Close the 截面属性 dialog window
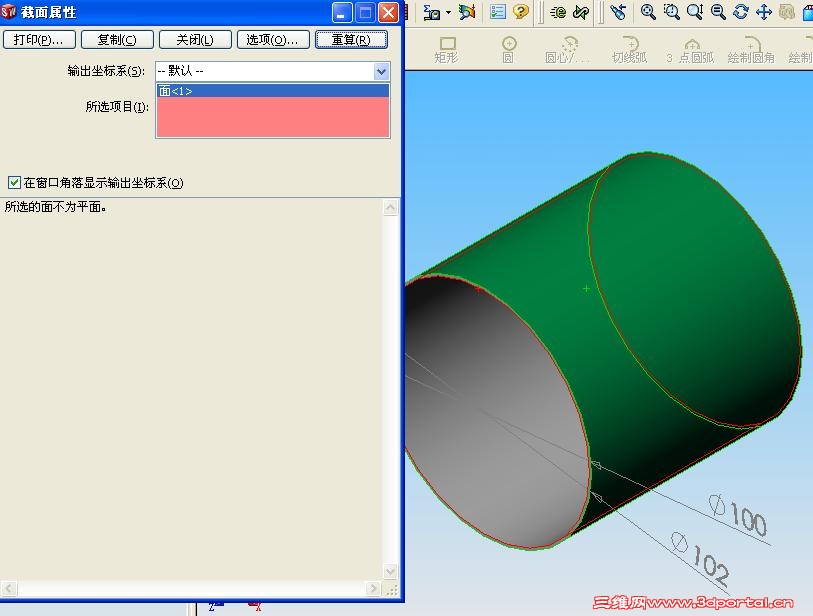Screen dimensions: 813x616 point(388,12)
